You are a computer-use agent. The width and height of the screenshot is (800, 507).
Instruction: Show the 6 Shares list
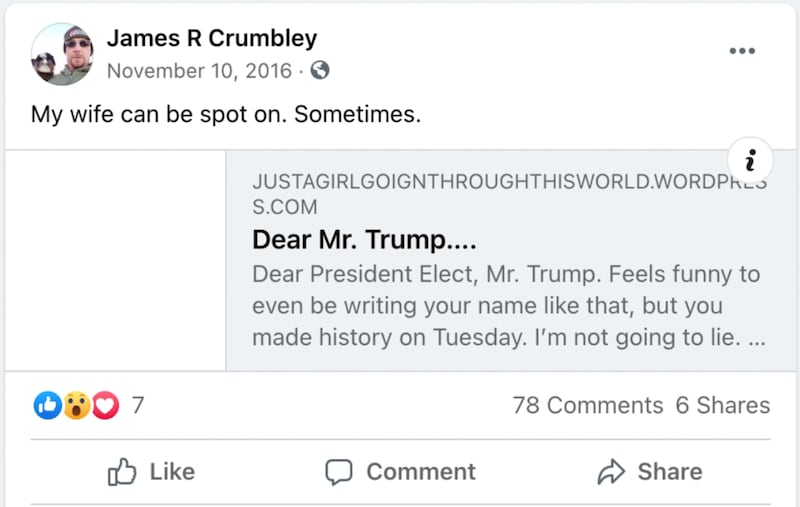(723, 405)
